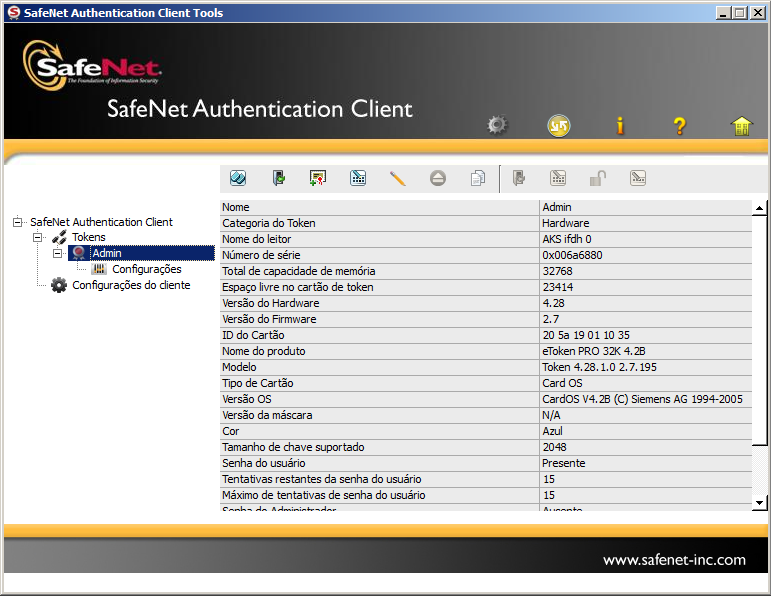Screen dimensions: 771x598
Task: Click the Rename Token pencil icon
Action: (x=397, y=178)
